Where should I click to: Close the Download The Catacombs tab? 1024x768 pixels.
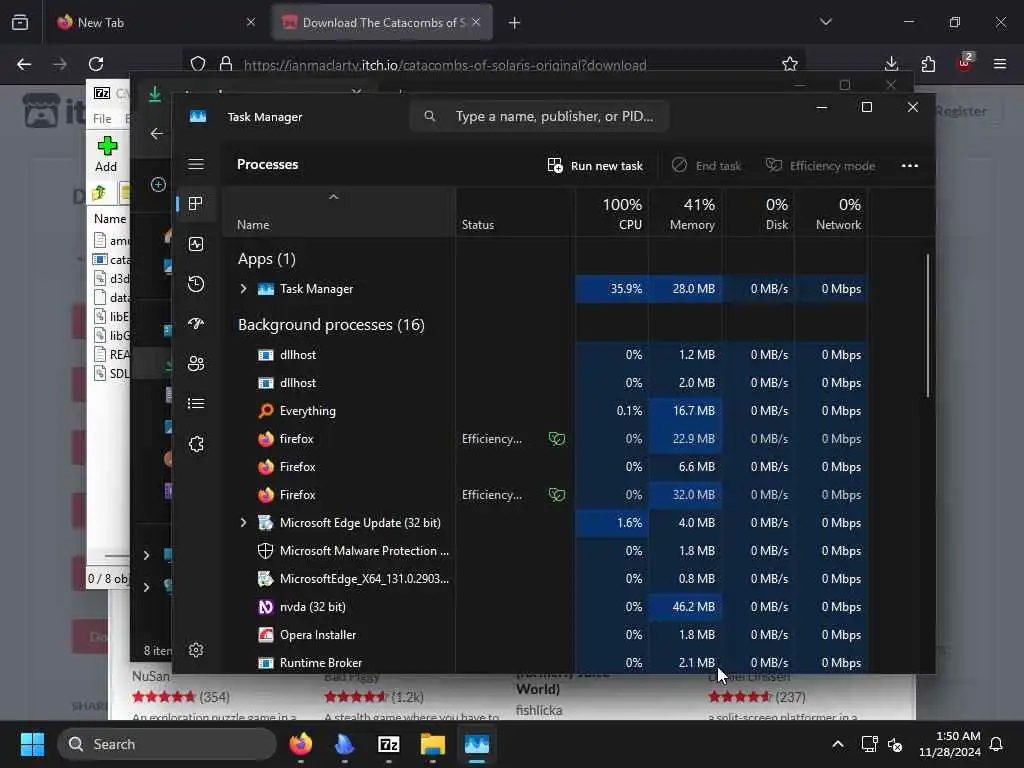[476, 22]
